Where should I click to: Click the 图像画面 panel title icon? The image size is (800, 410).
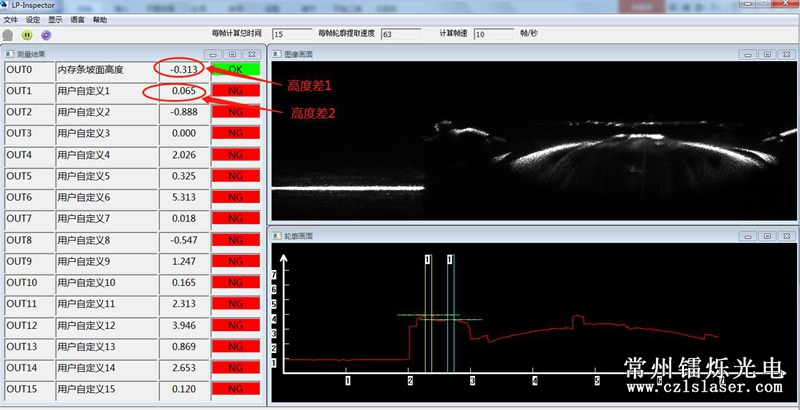point(277,53)
